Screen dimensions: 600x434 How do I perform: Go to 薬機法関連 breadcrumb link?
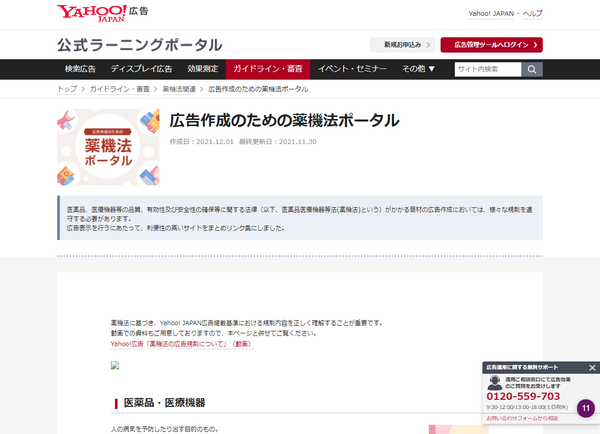click(x=179, y=89)
